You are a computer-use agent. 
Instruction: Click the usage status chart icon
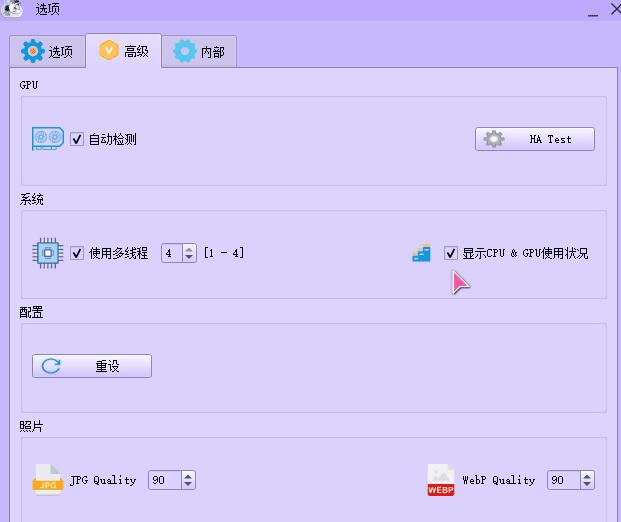[x=421, y=253]
